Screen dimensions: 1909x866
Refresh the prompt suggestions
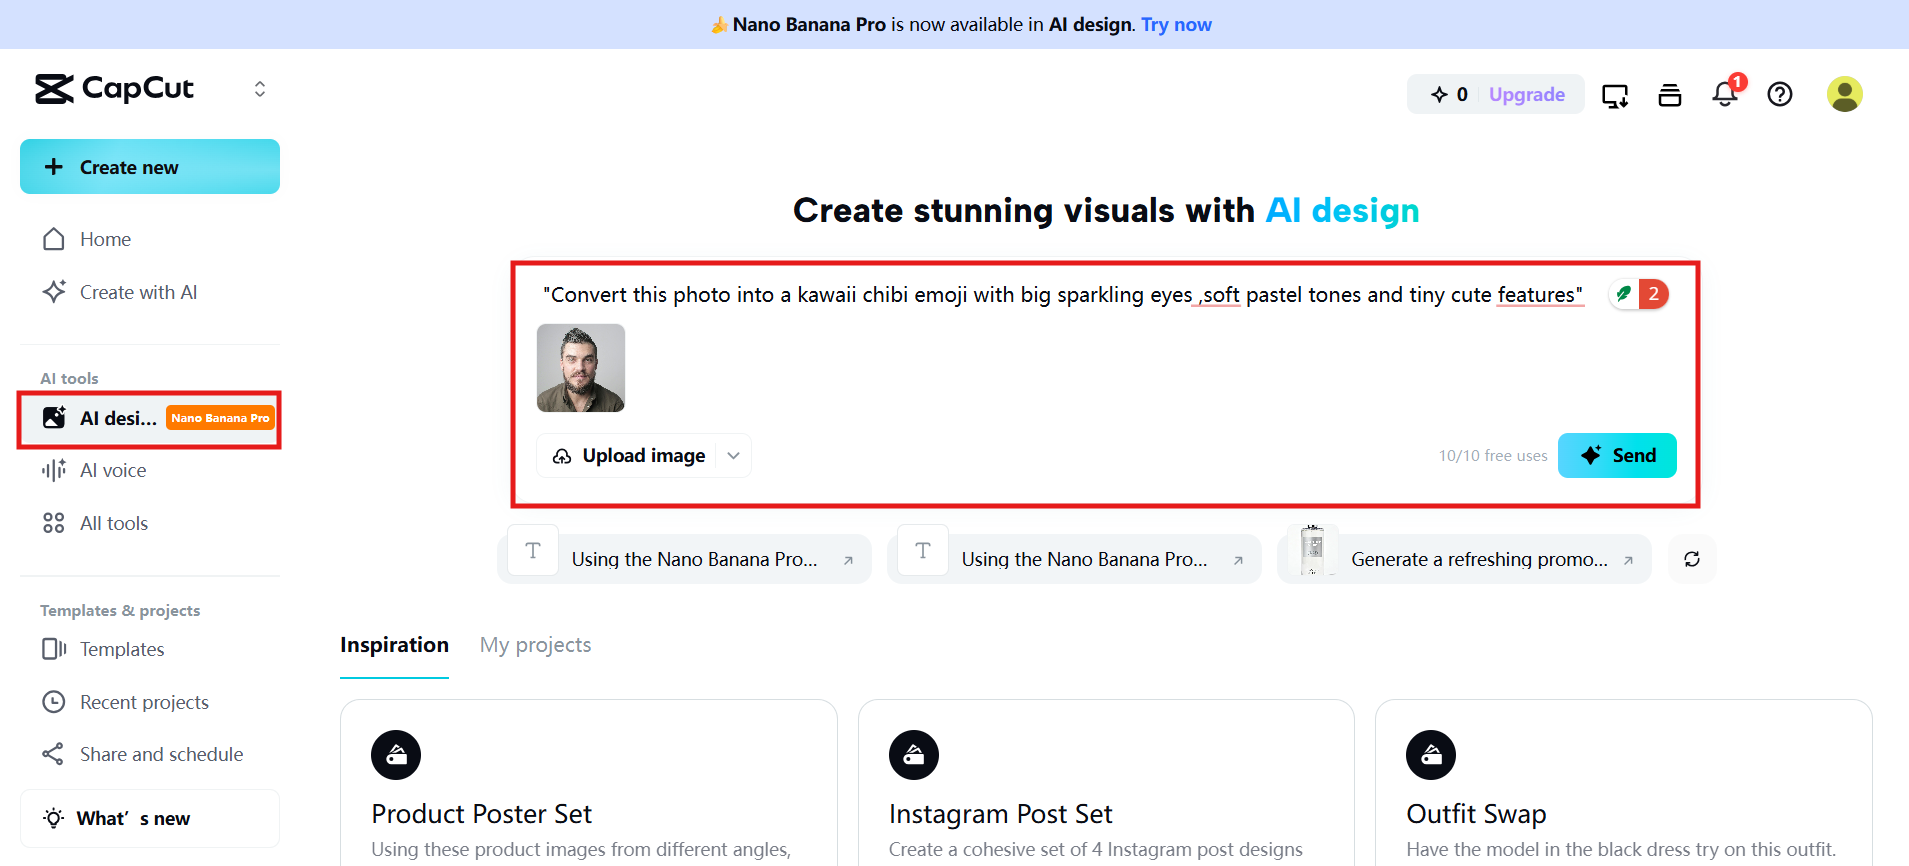pyautogui.click(x=1692, y=559)
